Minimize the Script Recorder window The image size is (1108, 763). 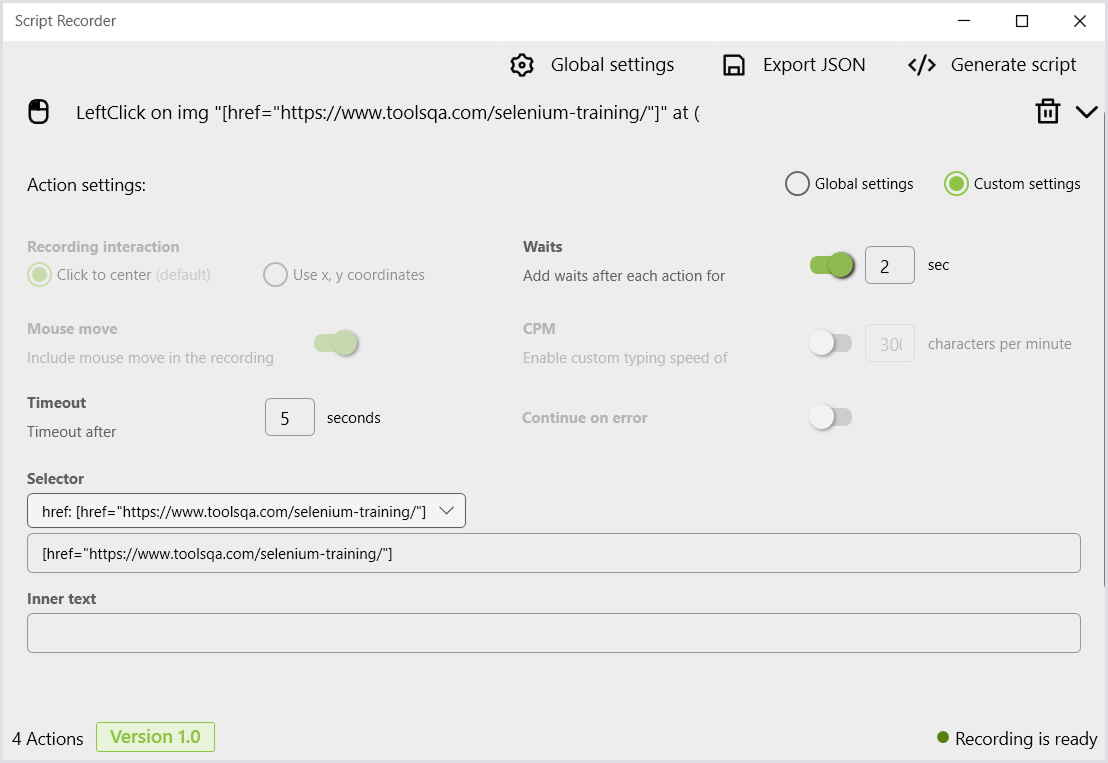point(964,21)
